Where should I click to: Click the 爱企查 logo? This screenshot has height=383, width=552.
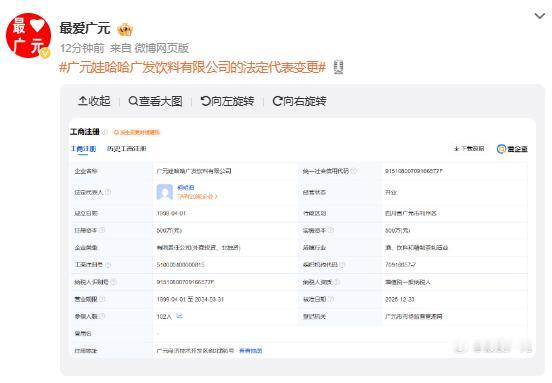(x=512, y=149)
